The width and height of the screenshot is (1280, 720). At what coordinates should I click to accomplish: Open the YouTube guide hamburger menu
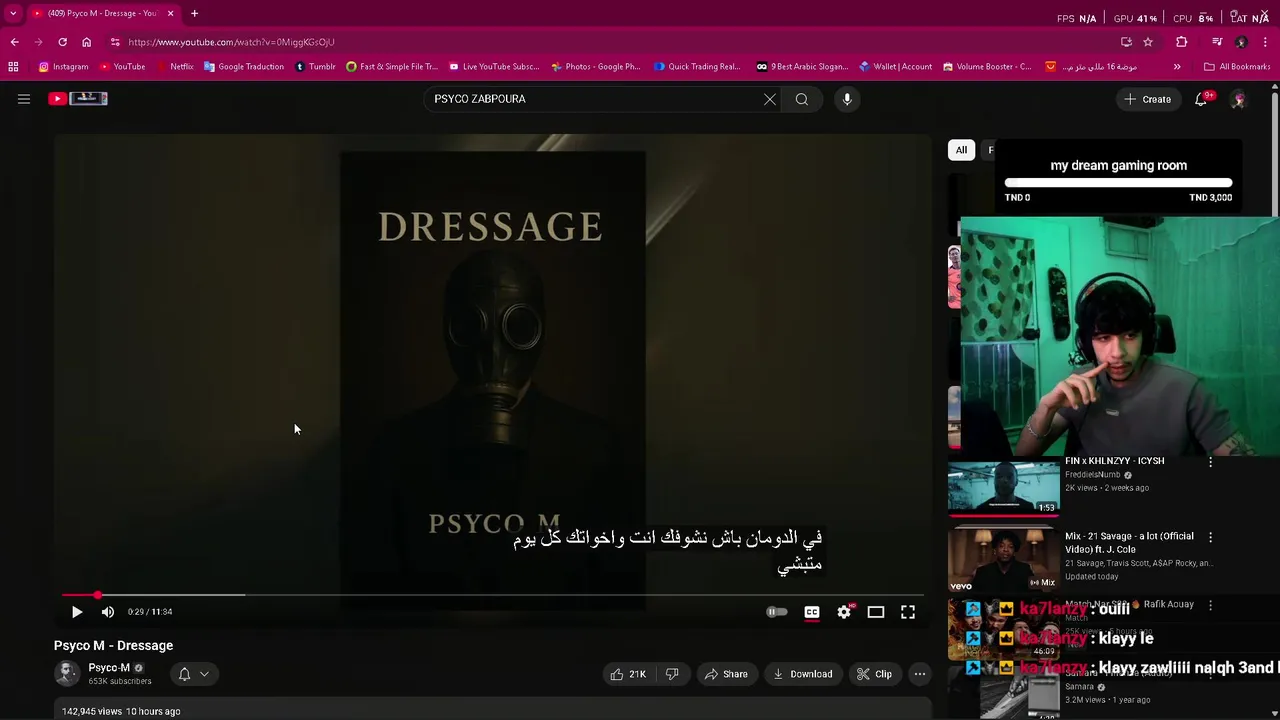24,99
